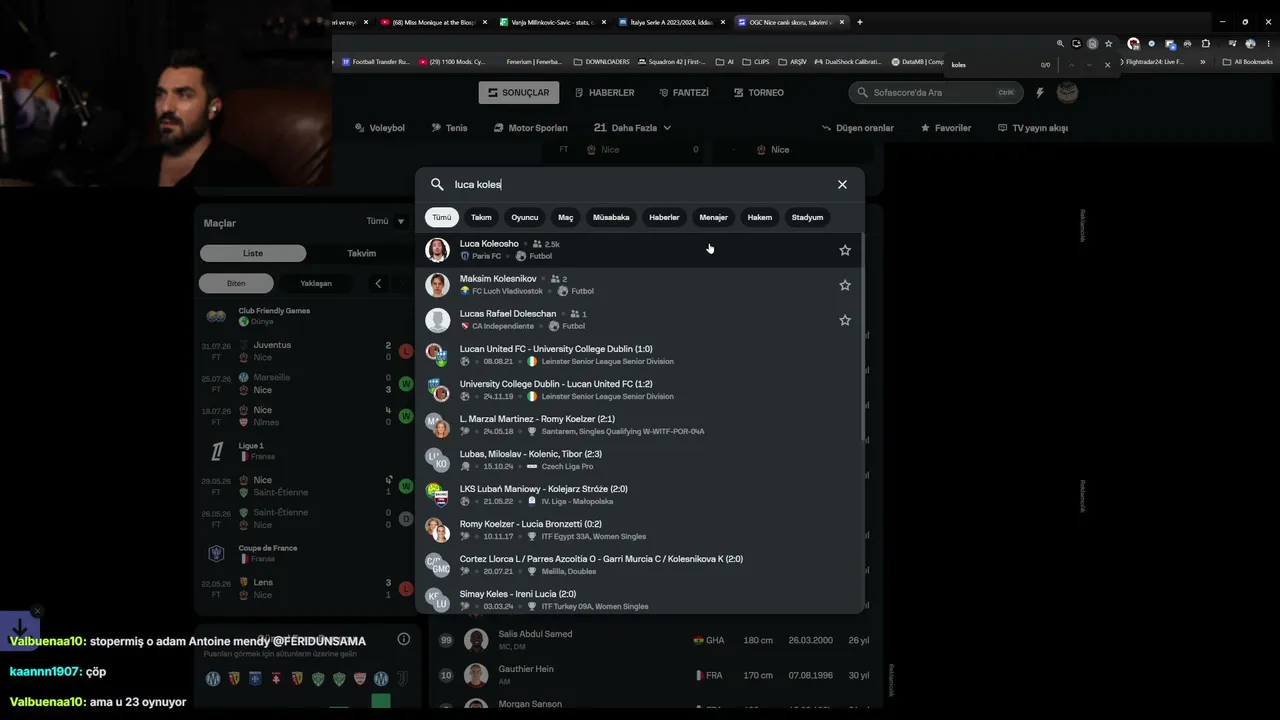Screen dimensions: 1280x720
Task: Open Maksim Kolesnikov player result
Action: point(638,285)
